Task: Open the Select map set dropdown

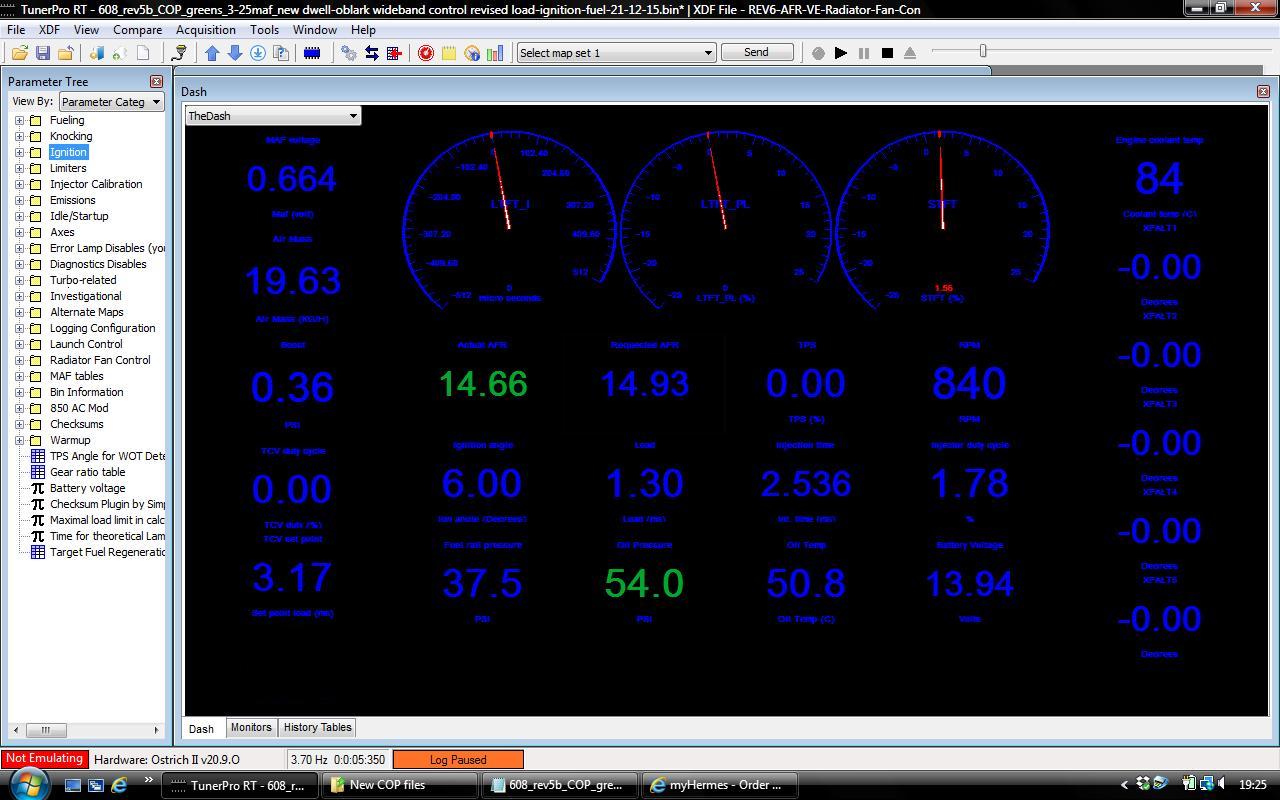Action: [616, 53]
